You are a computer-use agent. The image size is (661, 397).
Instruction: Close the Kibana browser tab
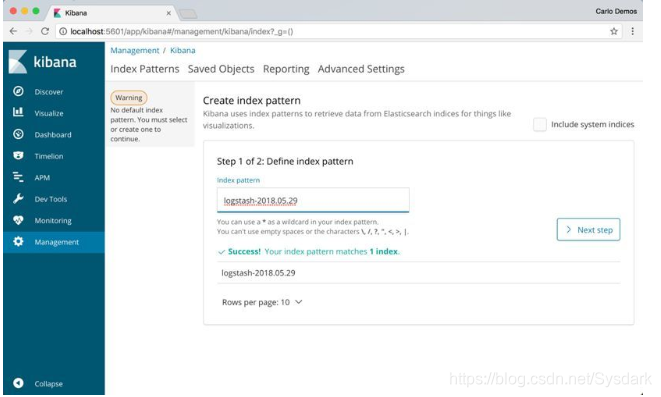pyautogui.click(x=169, y=13)
